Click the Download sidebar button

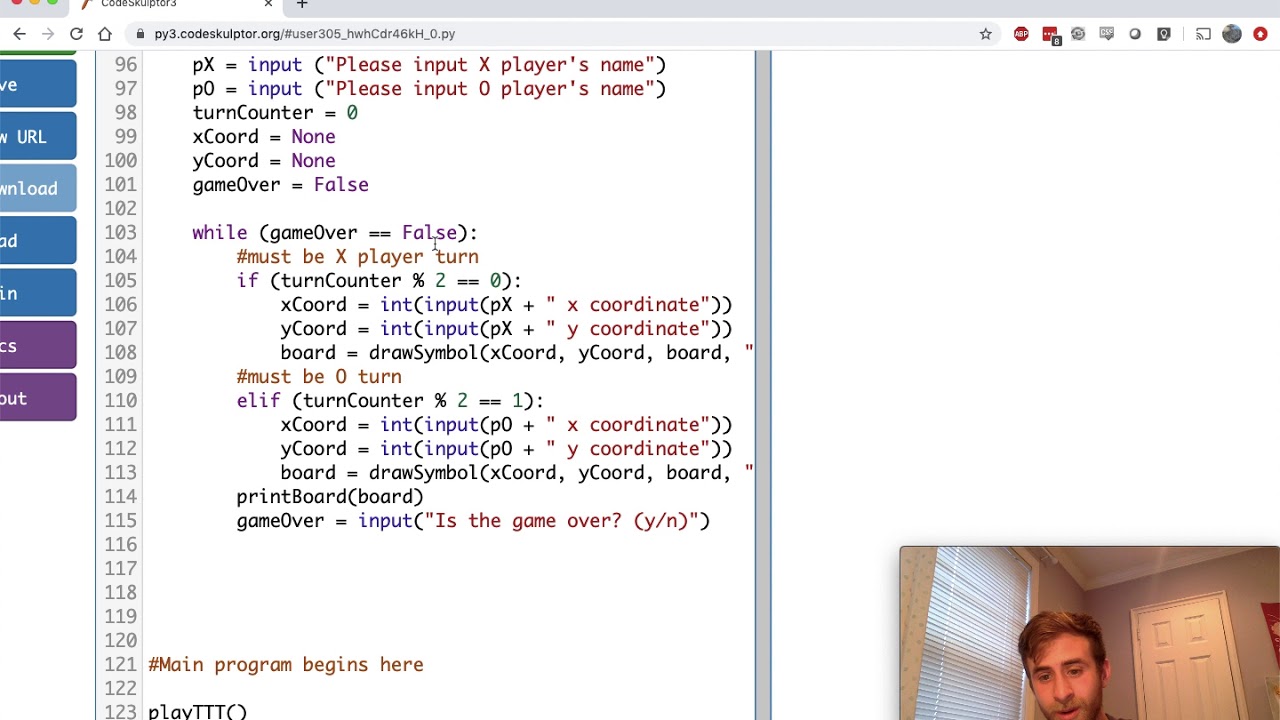[x=37, y=189]
